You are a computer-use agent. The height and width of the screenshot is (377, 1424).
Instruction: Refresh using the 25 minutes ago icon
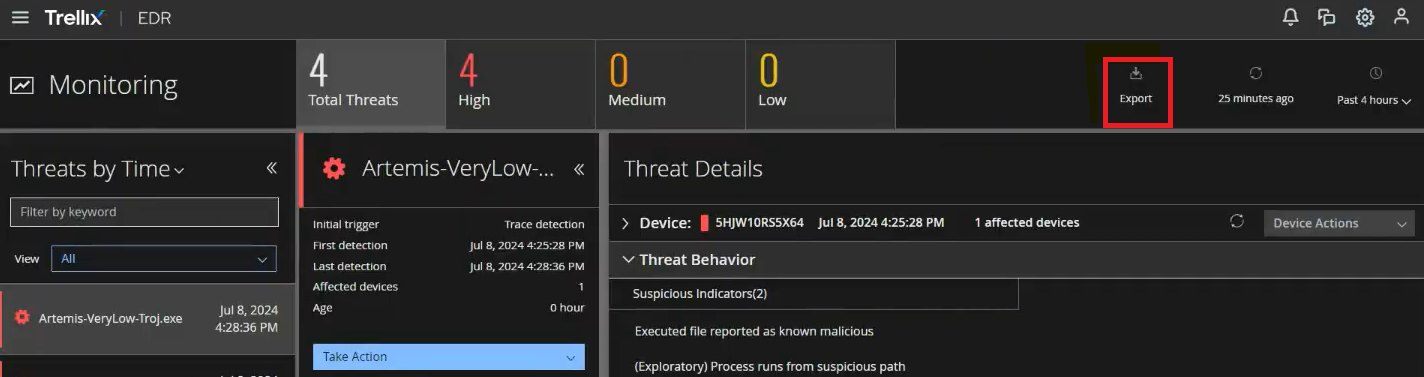[1256, 74]
